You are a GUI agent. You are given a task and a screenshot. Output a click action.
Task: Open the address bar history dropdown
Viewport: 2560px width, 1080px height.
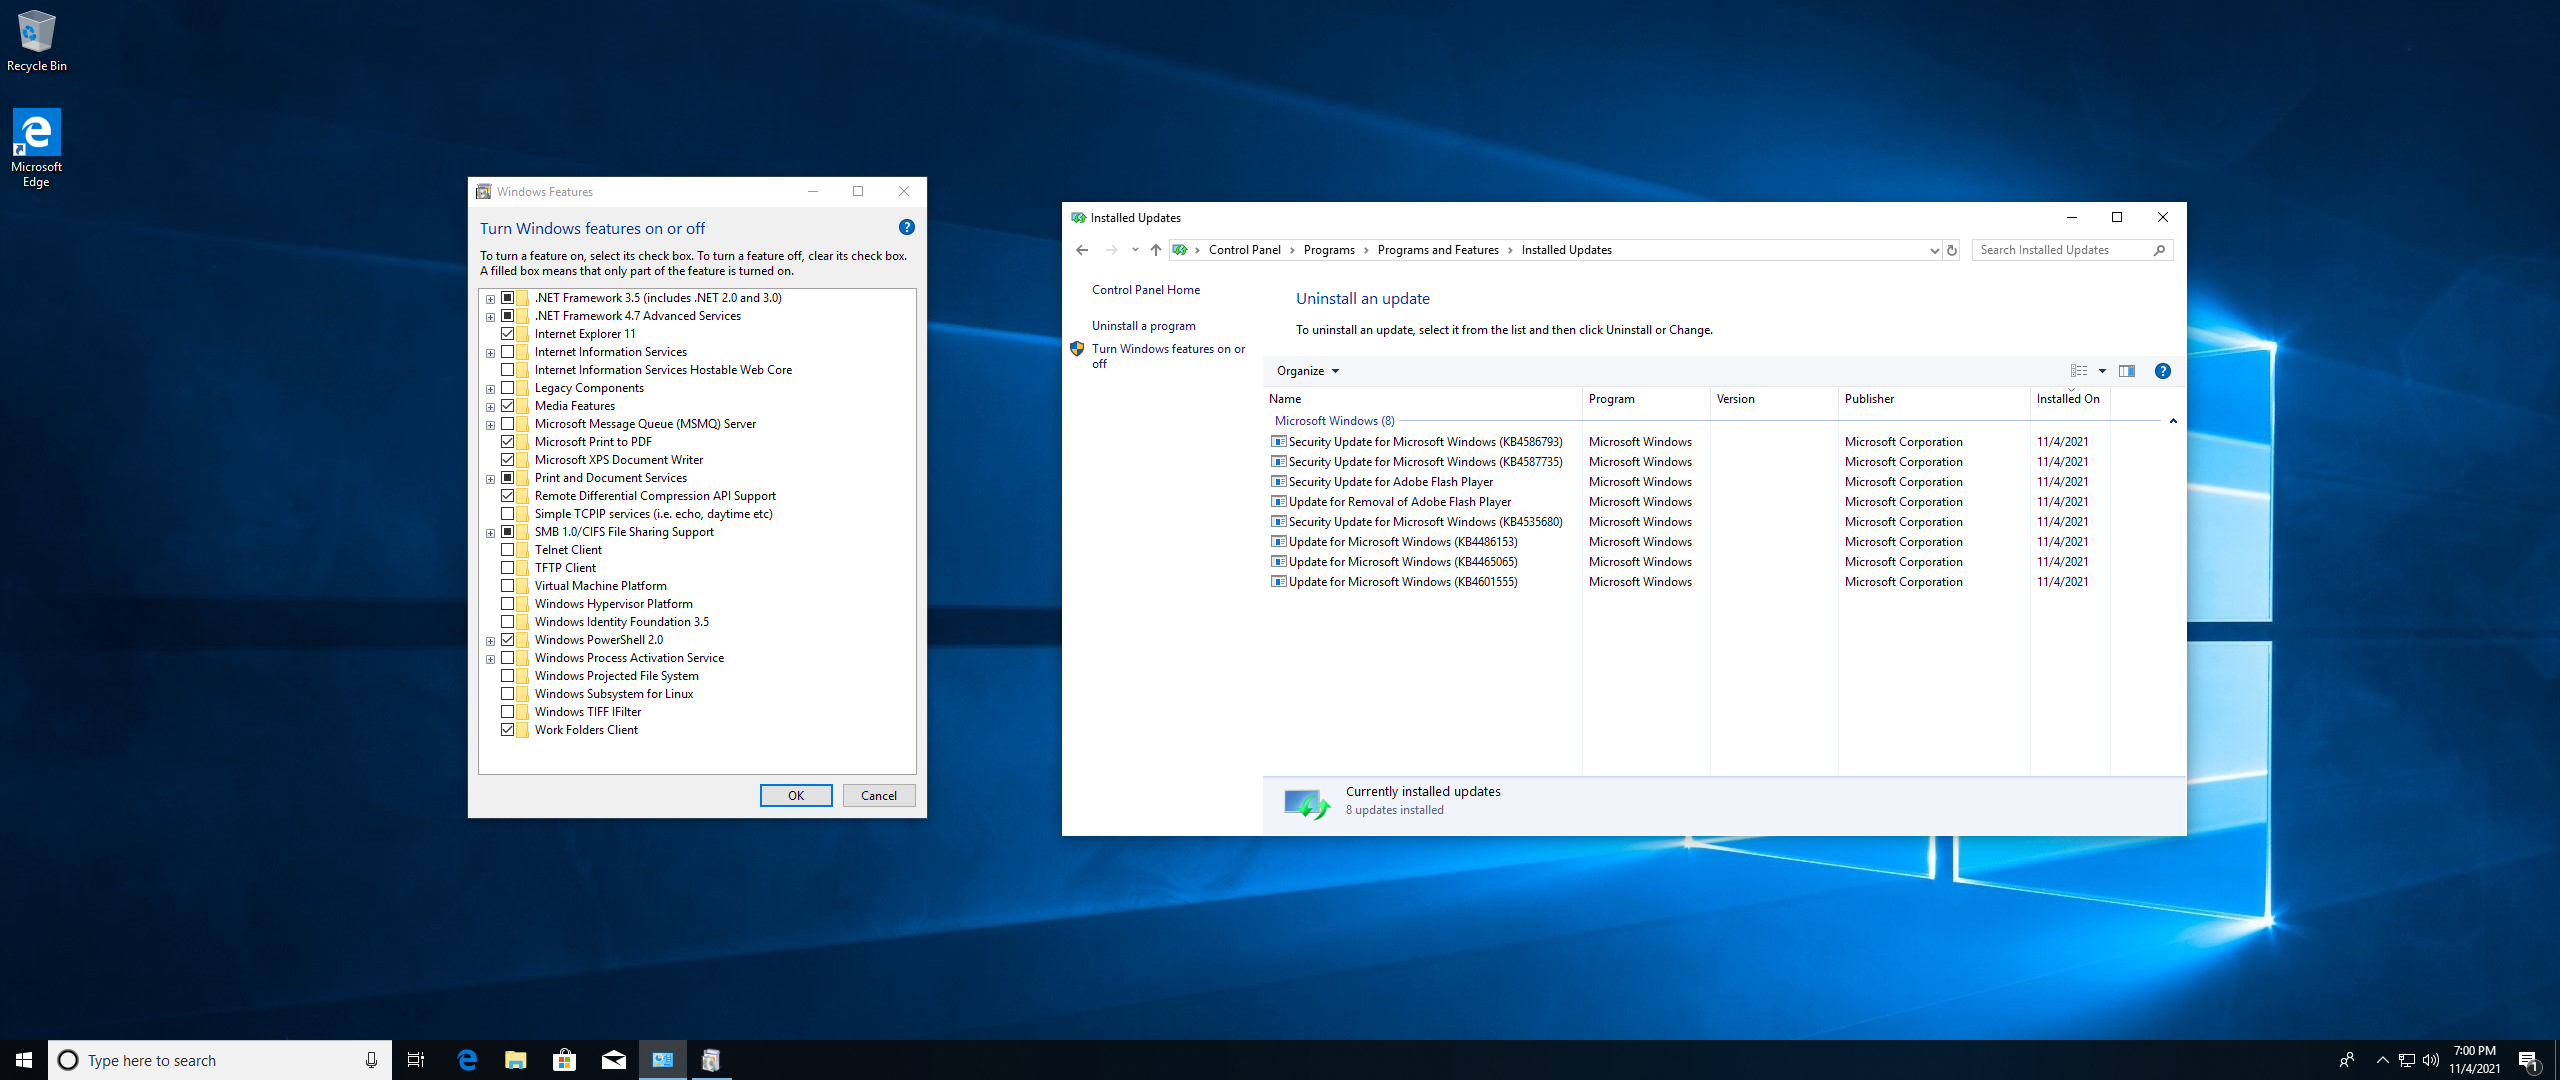pos(1934,251)
